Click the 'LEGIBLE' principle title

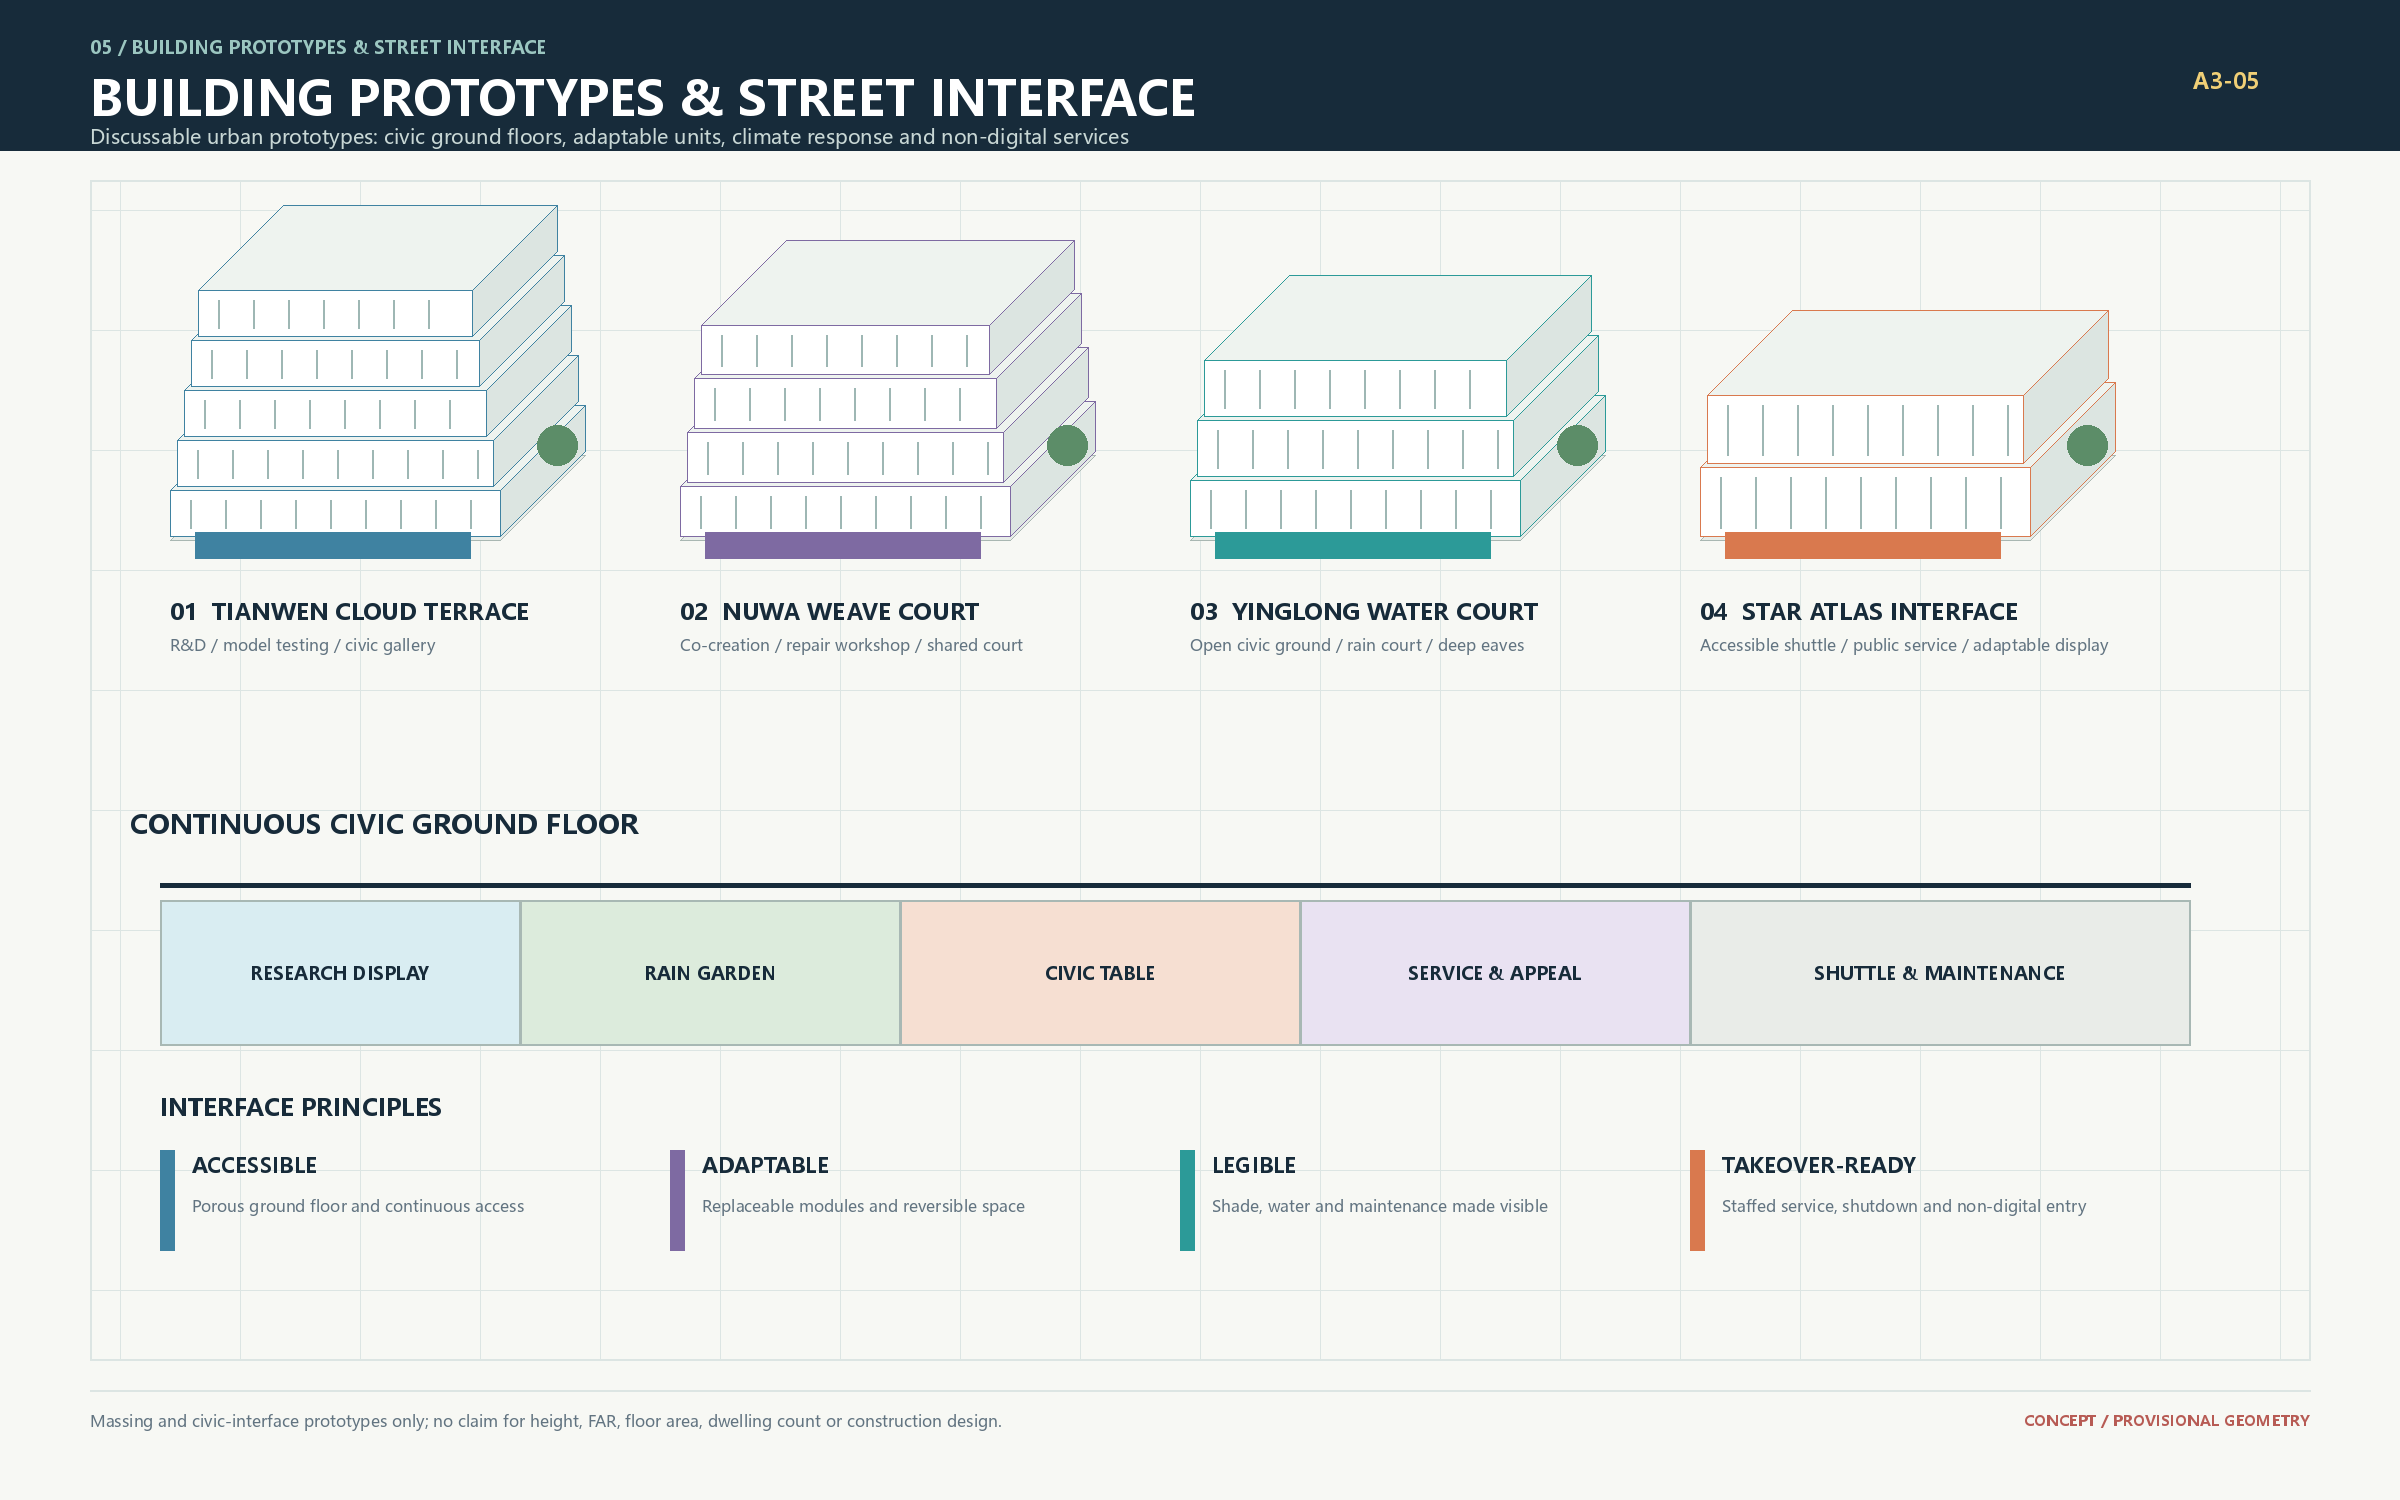1254,1165
